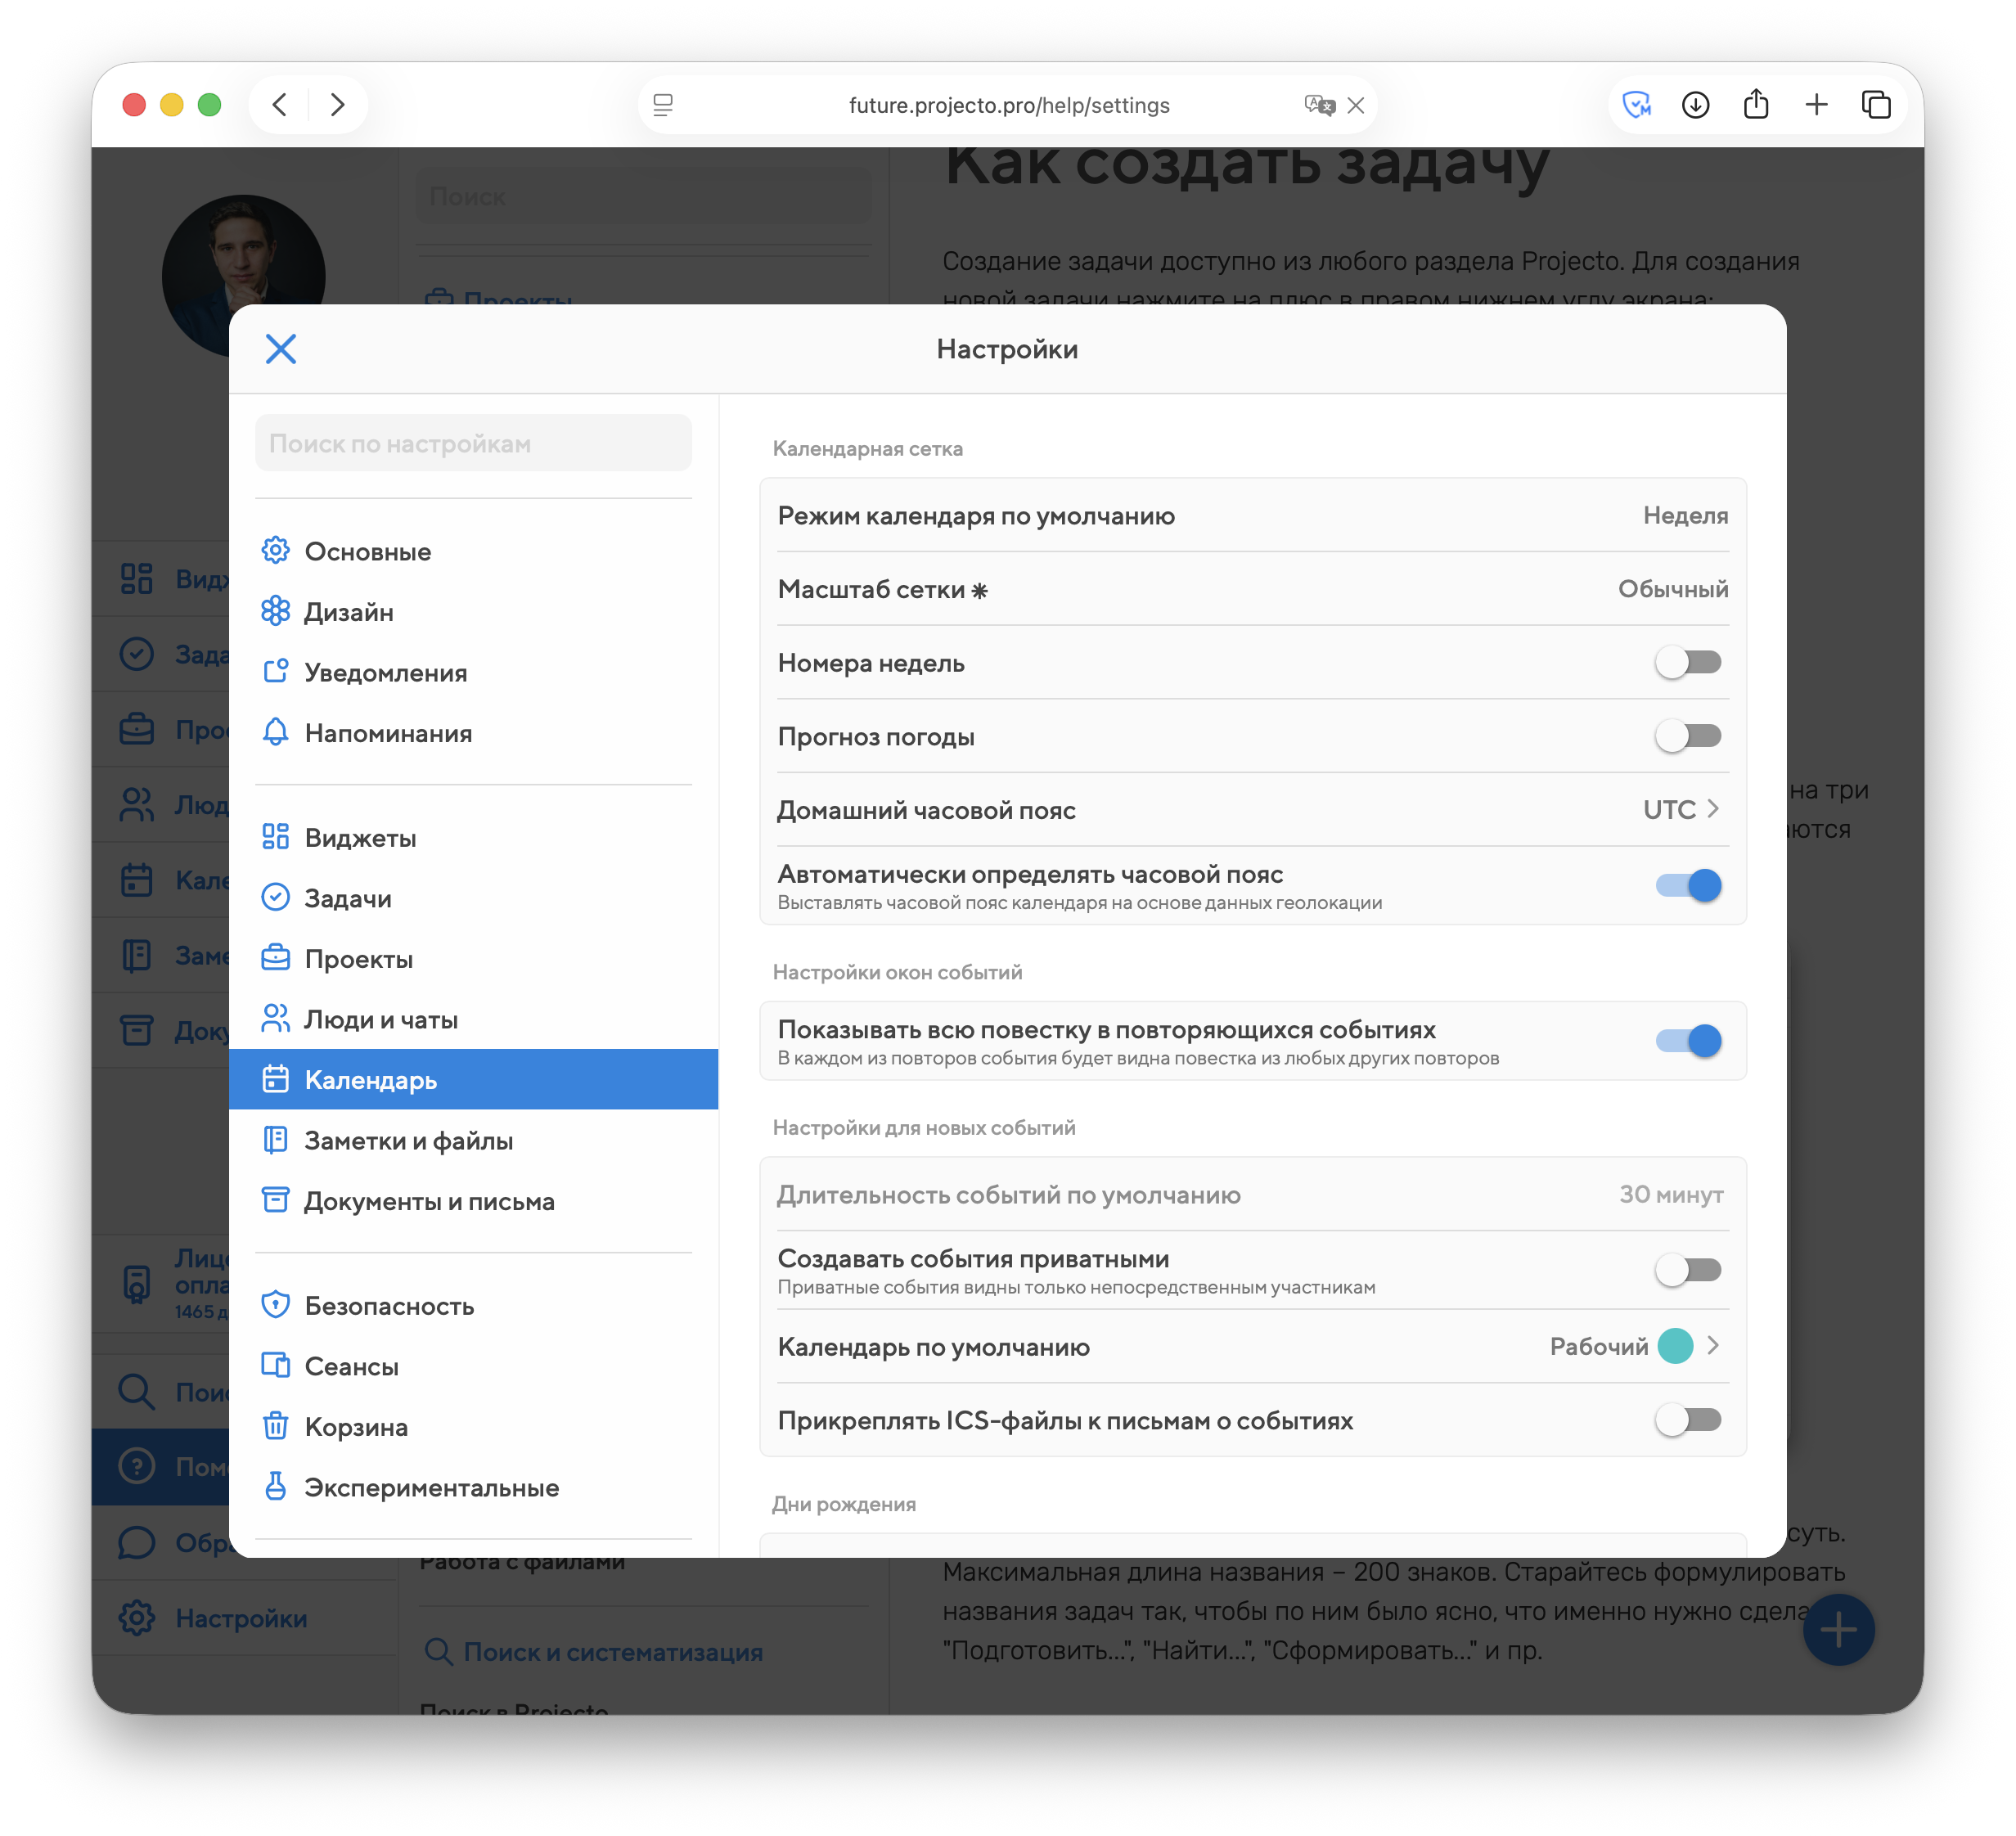
Task: Click the Напоминания bell icon
Action: click(x=275, y=732)
